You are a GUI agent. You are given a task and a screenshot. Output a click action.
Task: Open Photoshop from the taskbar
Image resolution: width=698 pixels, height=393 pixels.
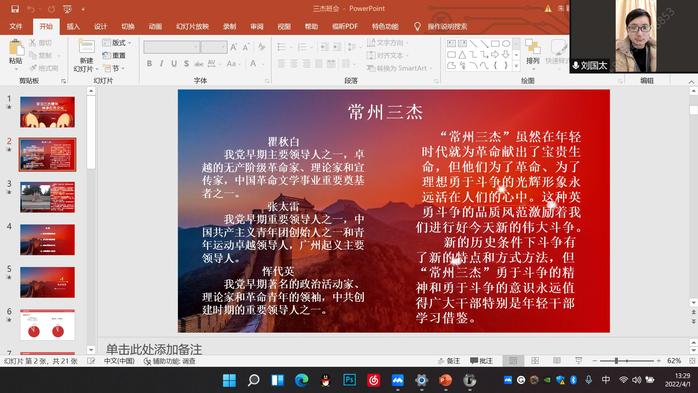tap(350, 380)
